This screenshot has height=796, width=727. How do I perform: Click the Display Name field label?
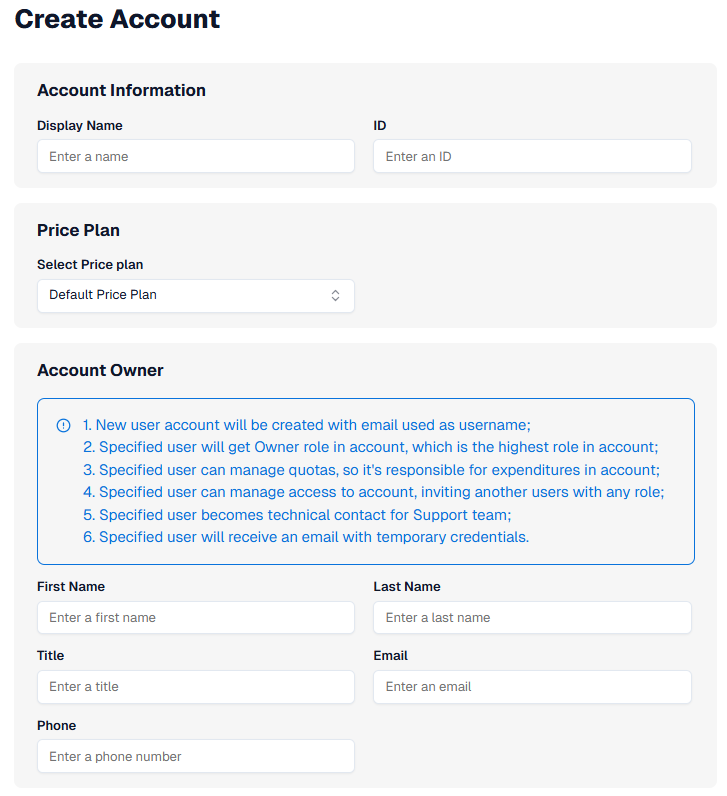80,126
